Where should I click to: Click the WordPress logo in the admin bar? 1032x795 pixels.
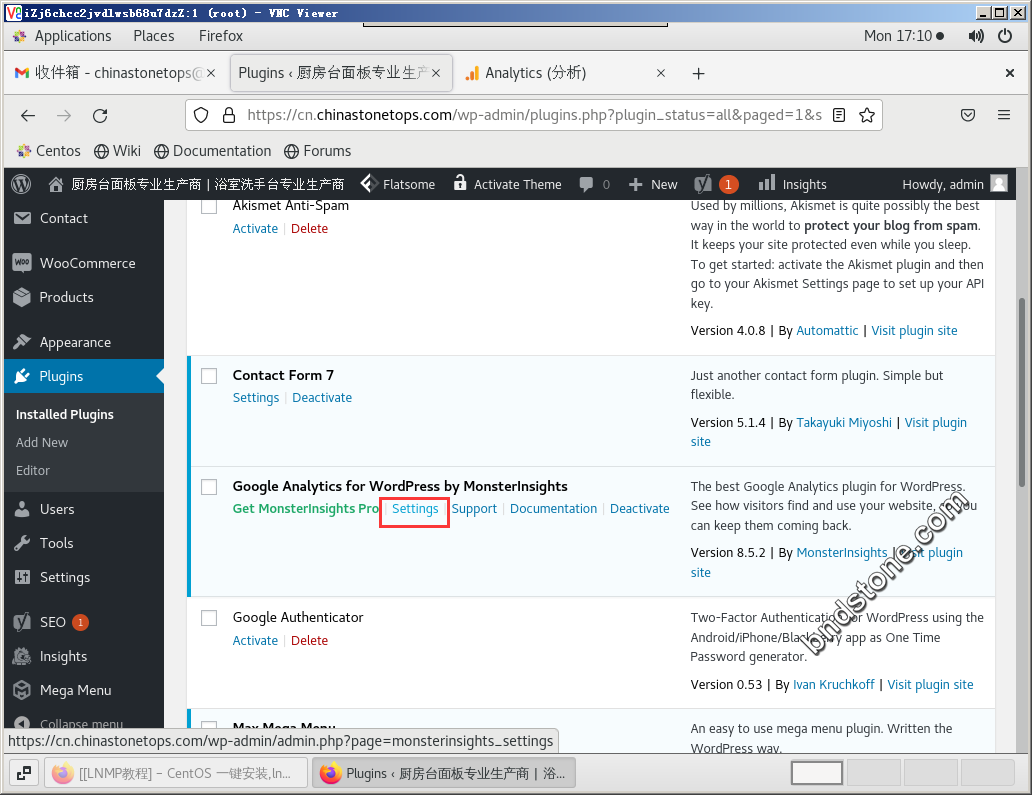[21, 184]
